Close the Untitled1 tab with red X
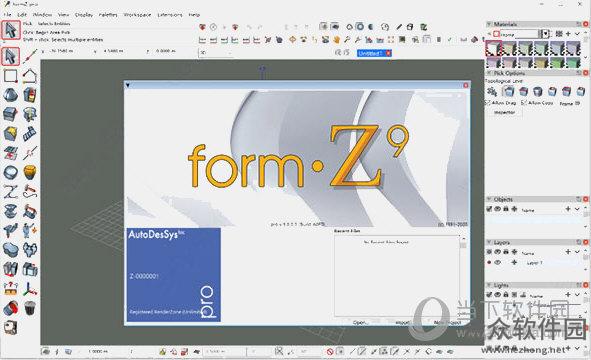The width and height of the screenshot is (591, 360). point(388,53)
